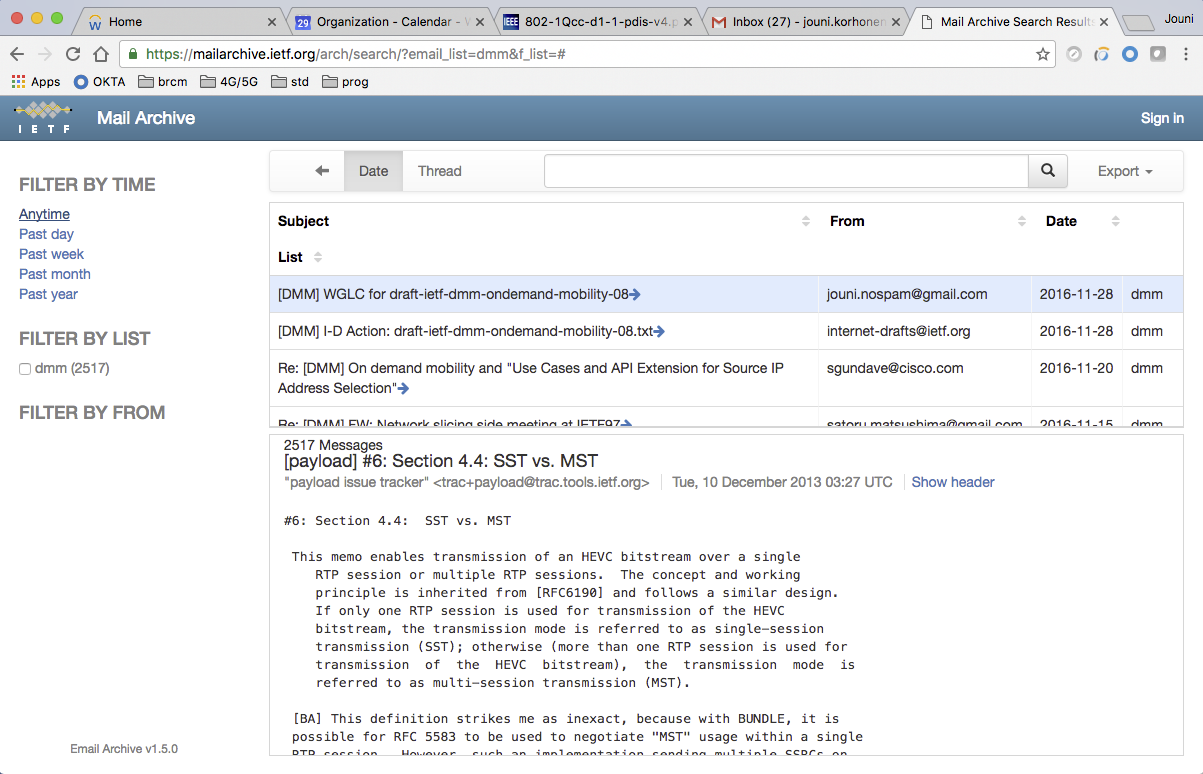
Task: Filter messages by Past month
Action: click(x=55, y=274)
